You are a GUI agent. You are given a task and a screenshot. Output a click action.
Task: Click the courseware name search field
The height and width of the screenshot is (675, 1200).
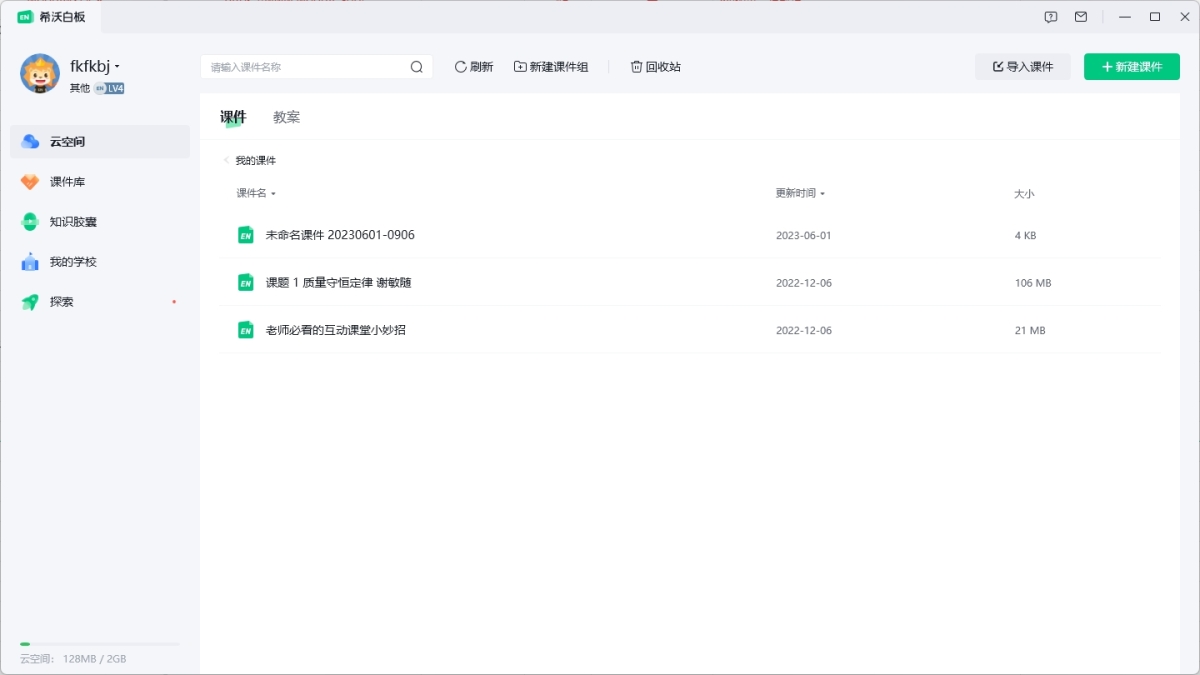tap(305, 67)
